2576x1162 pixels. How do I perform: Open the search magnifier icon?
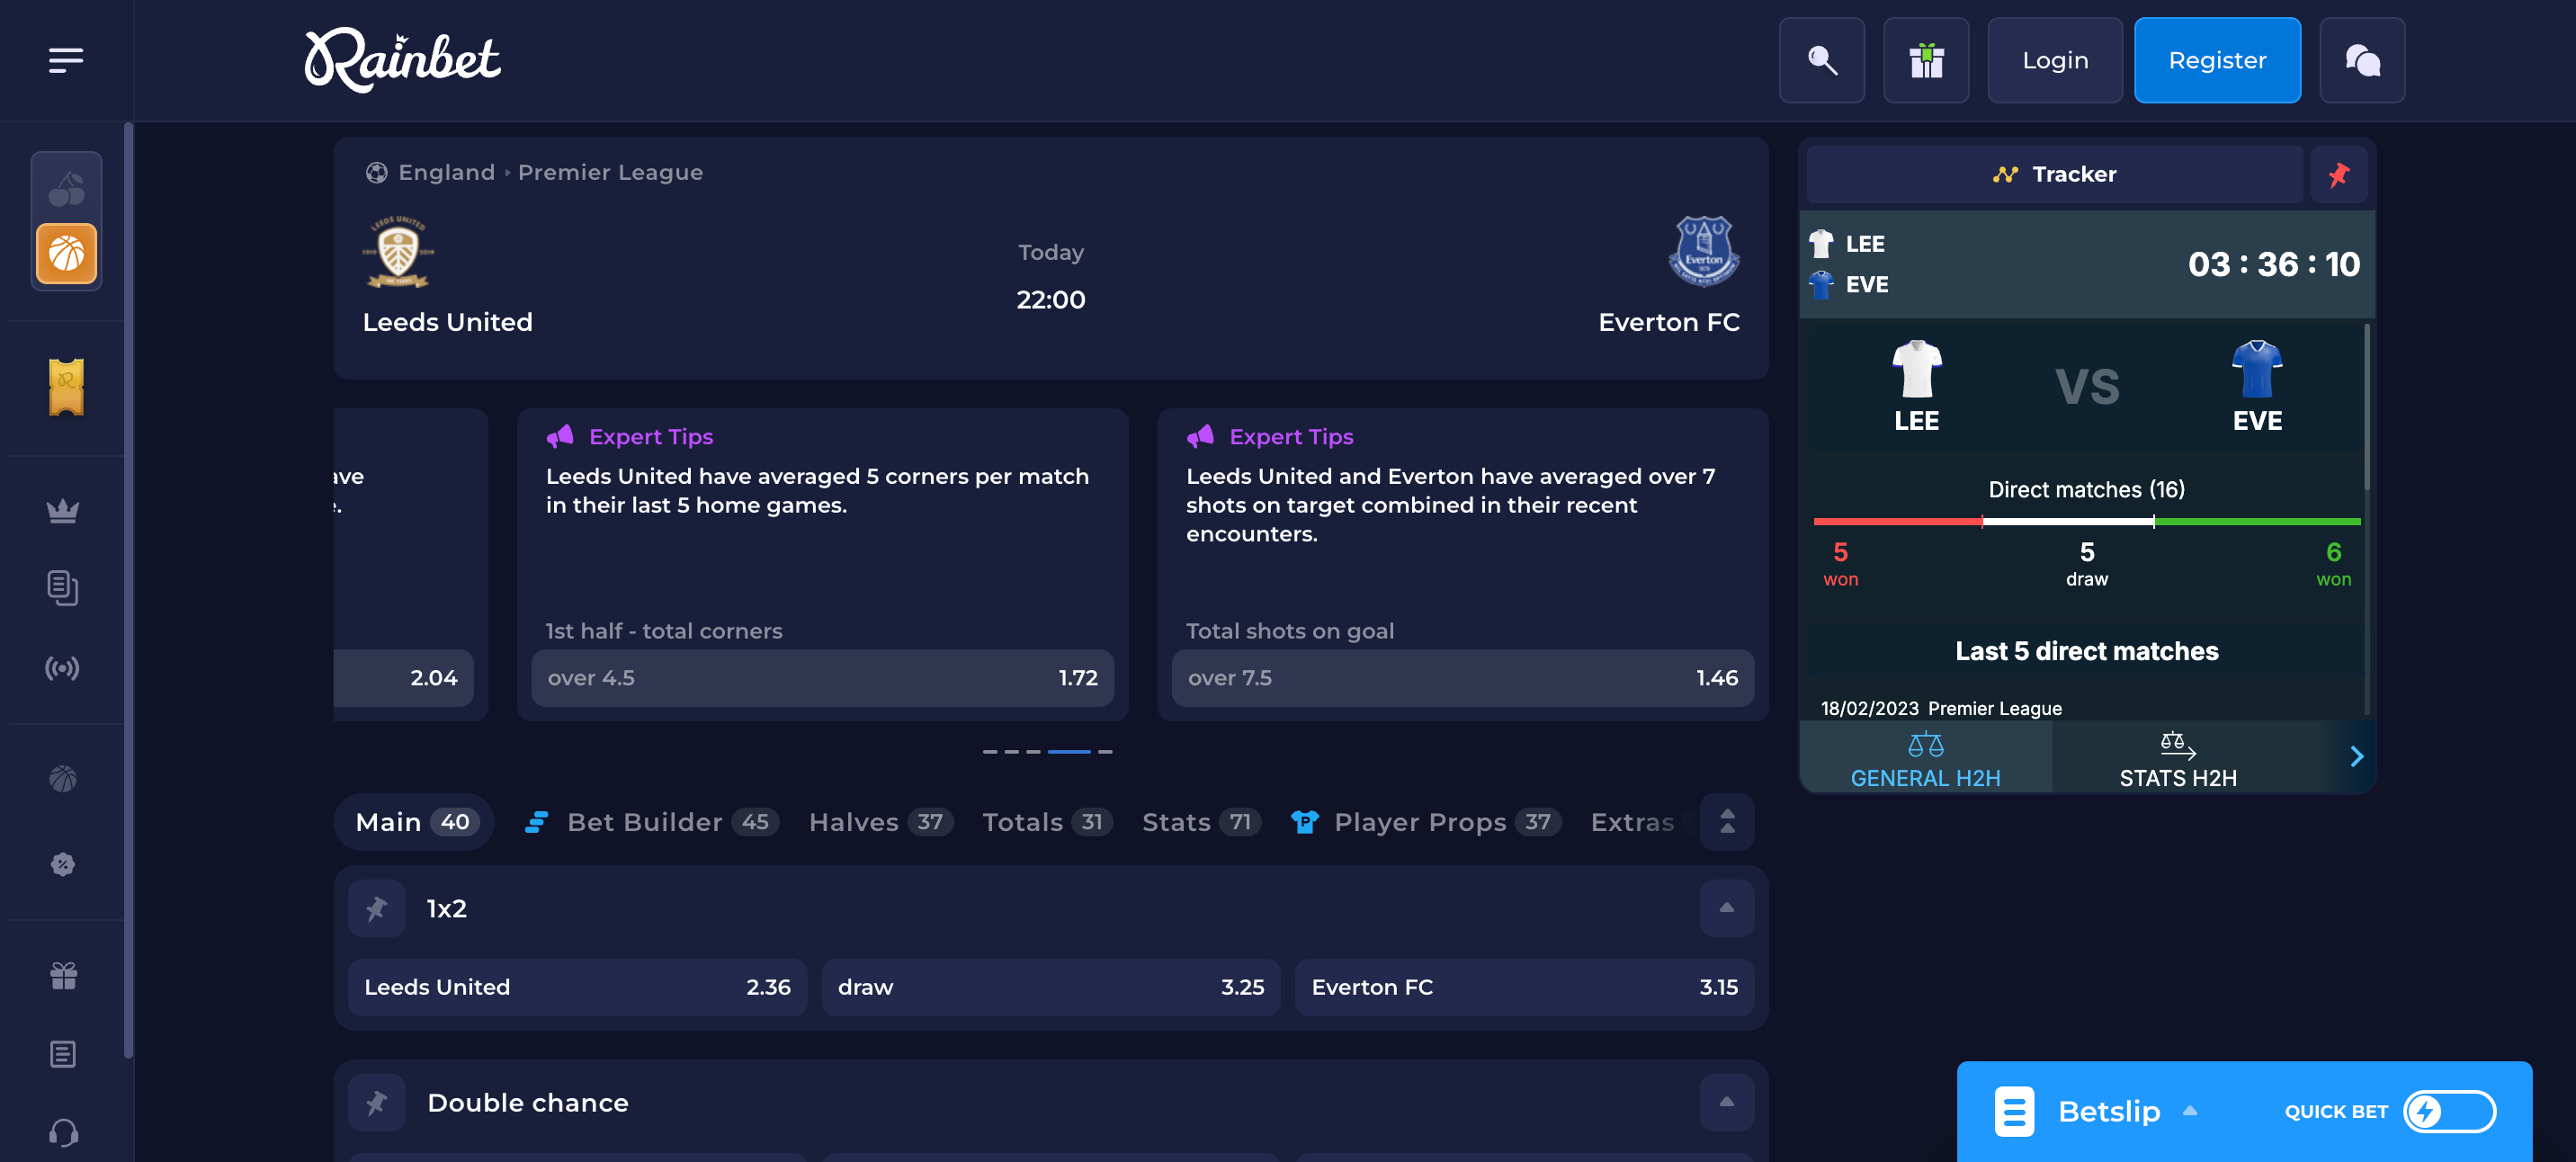click(1821, 60)
